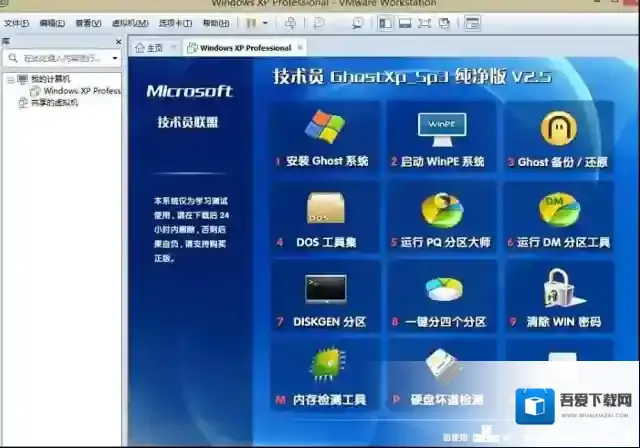Click the search magnifier icon in library
Screen dimensions: 640x448
click(x=13, y=58)
